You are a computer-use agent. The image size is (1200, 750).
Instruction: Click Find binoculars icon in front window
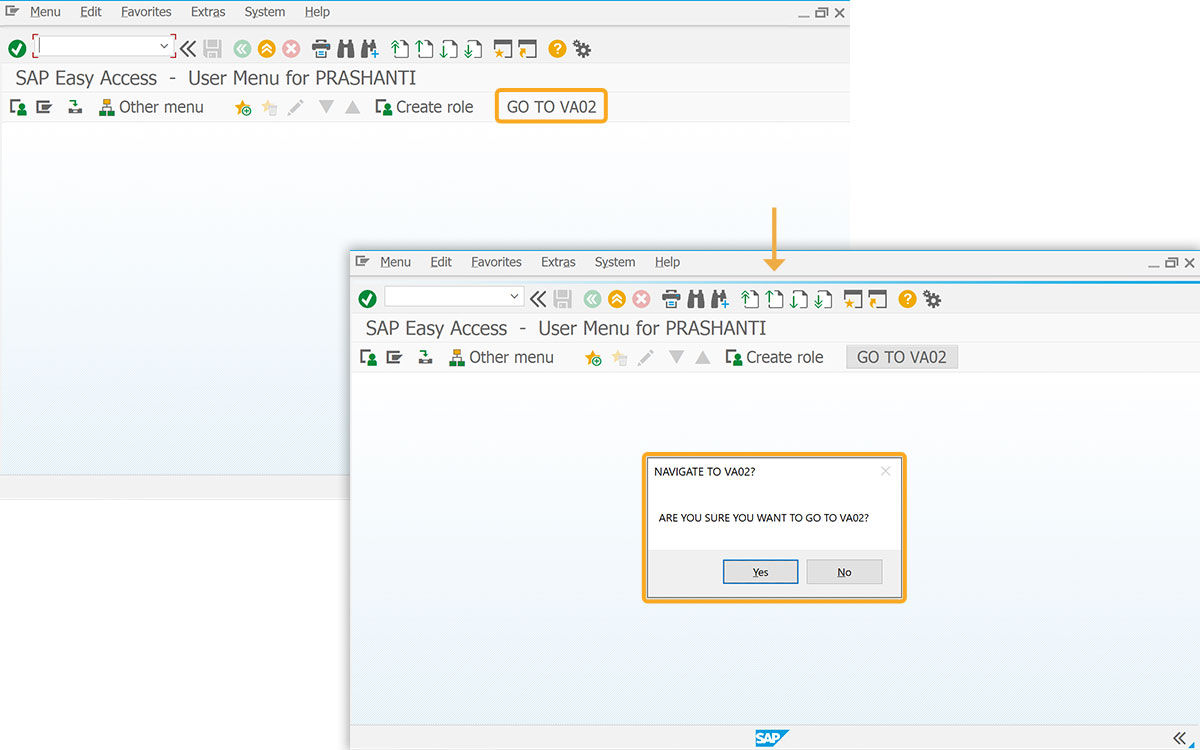coord(696,298)
